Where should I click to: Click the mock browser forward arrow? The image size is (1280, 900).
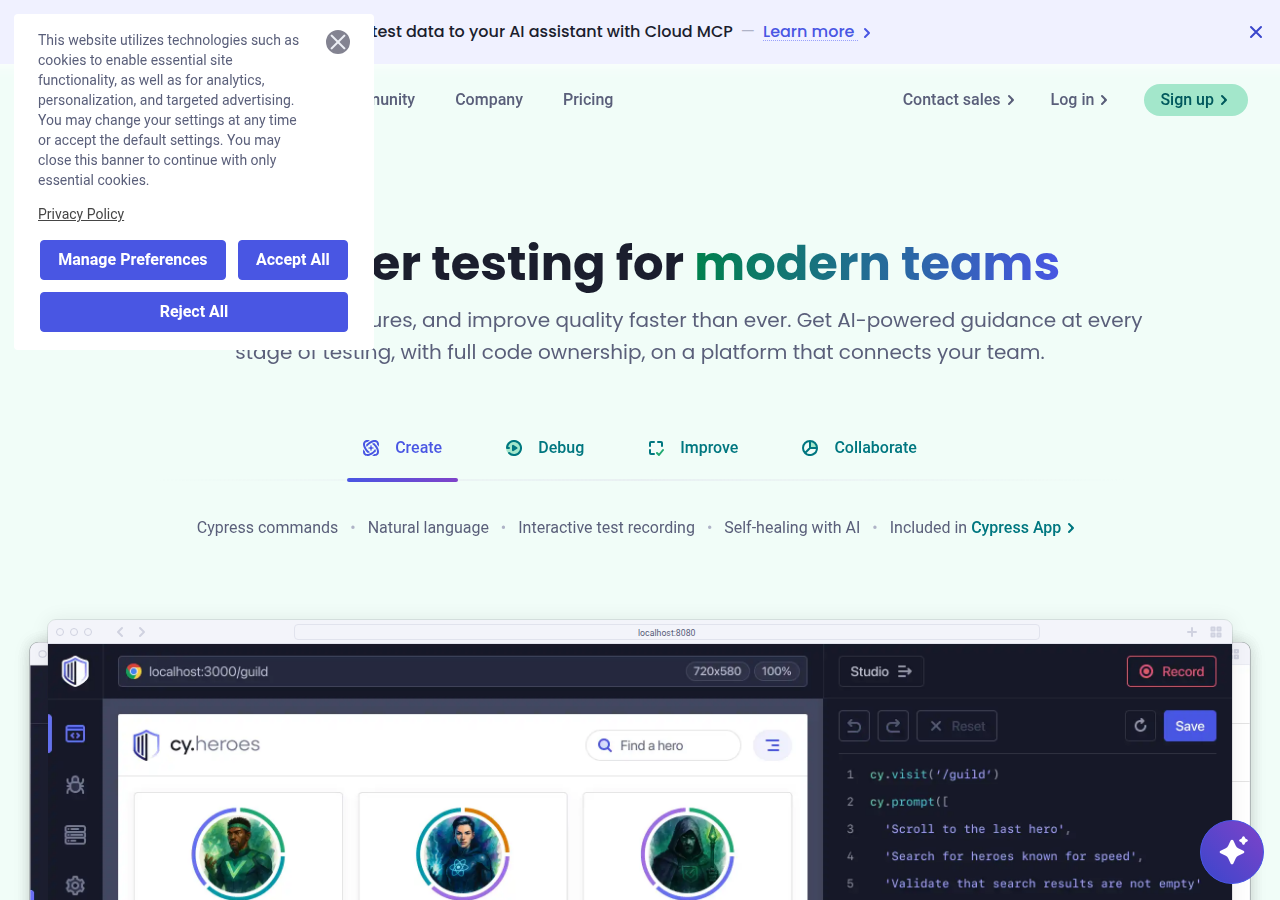click(142, 632)
